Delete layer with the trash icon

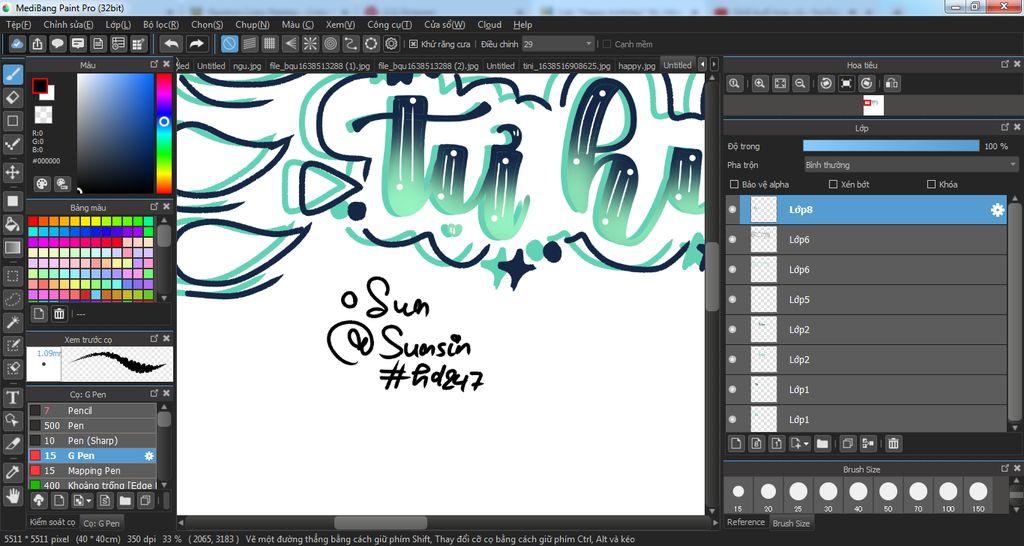[x=893, y=443]
